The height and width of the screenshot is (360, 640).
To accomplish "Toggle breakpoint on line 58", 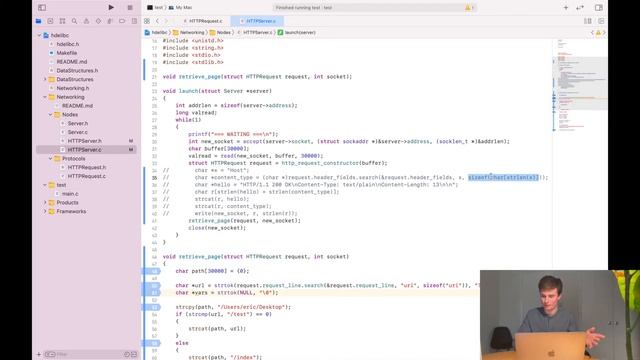I will (x=151, y=343).
